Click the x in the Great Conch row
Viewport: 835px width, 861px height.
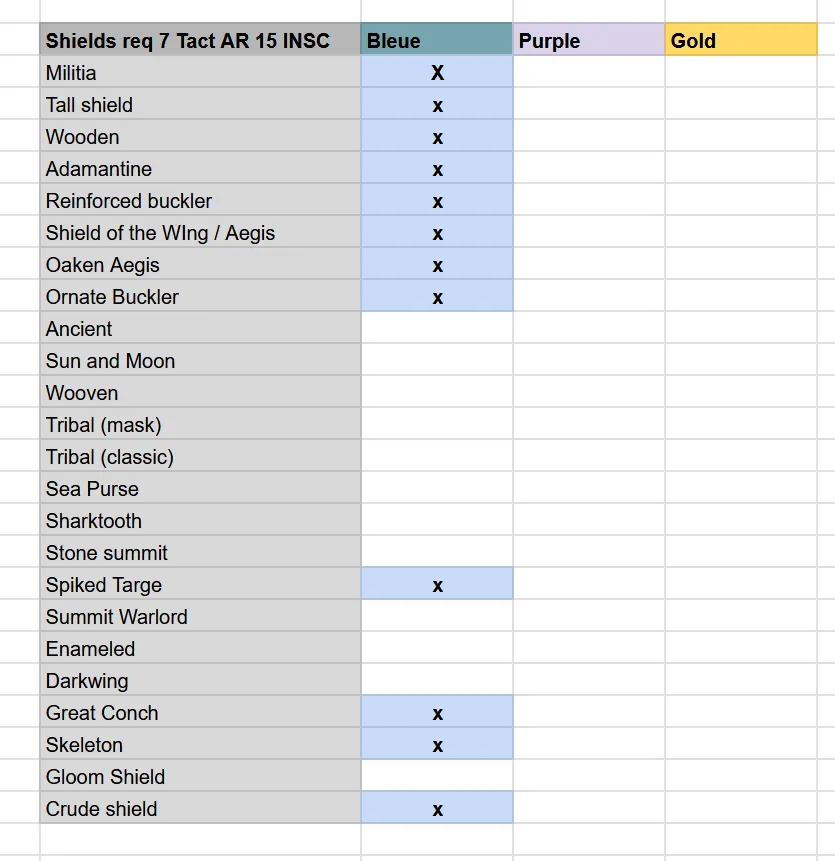[x=437, y=714]
